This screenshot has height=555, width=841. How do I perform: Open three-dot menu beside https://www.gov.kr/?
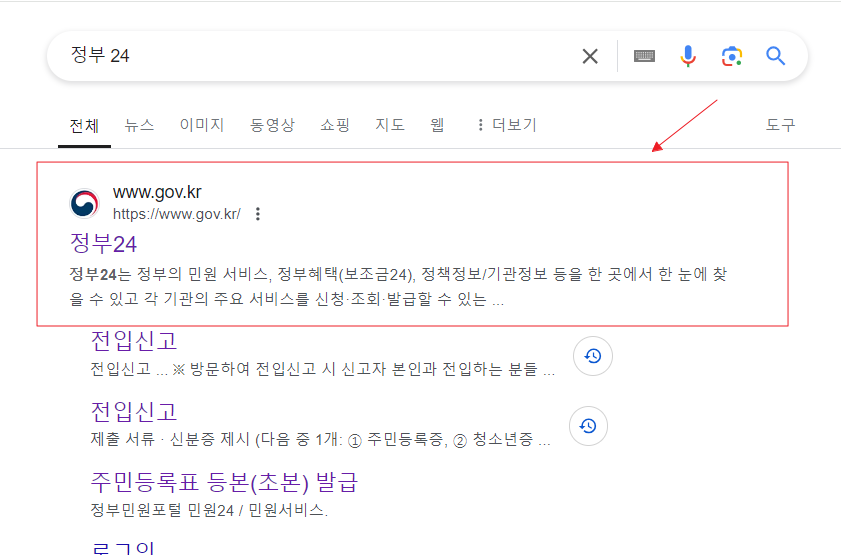[x=258, y=214]
